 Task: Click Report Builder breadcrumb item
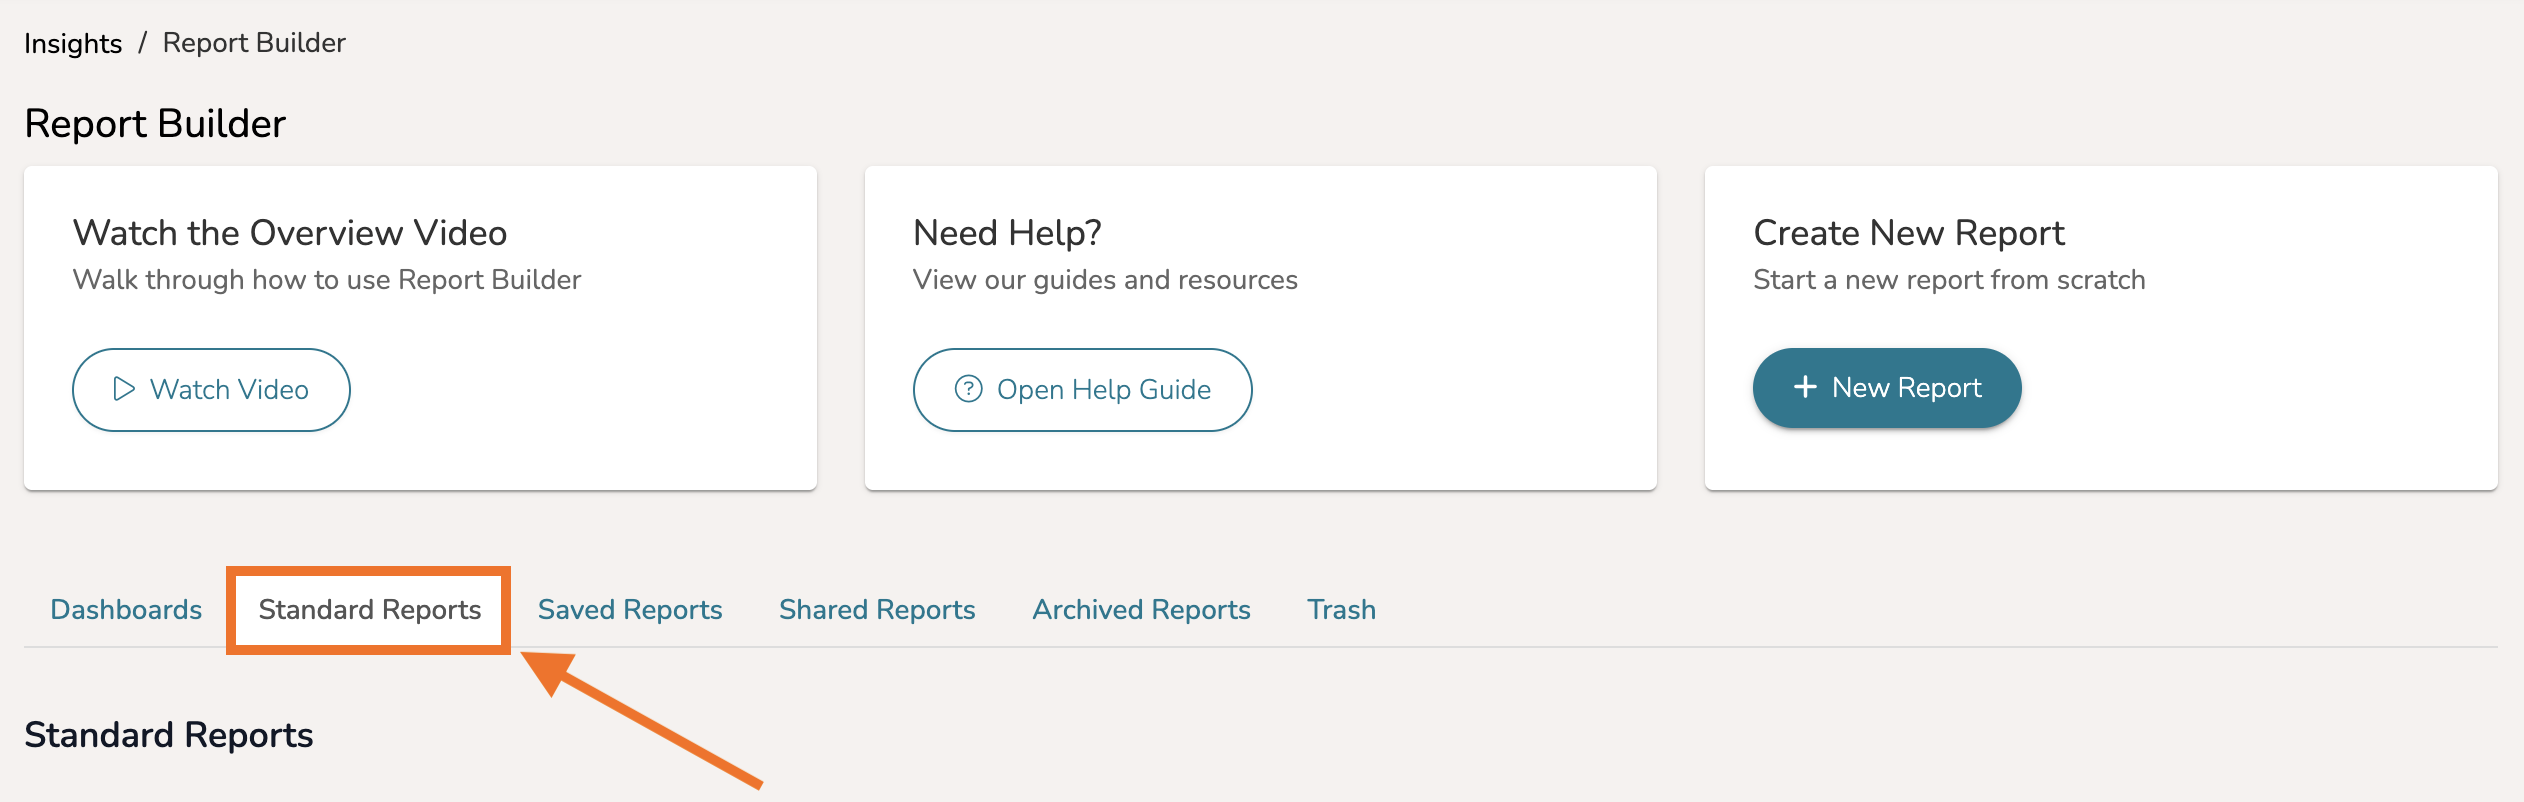[254, 43]
